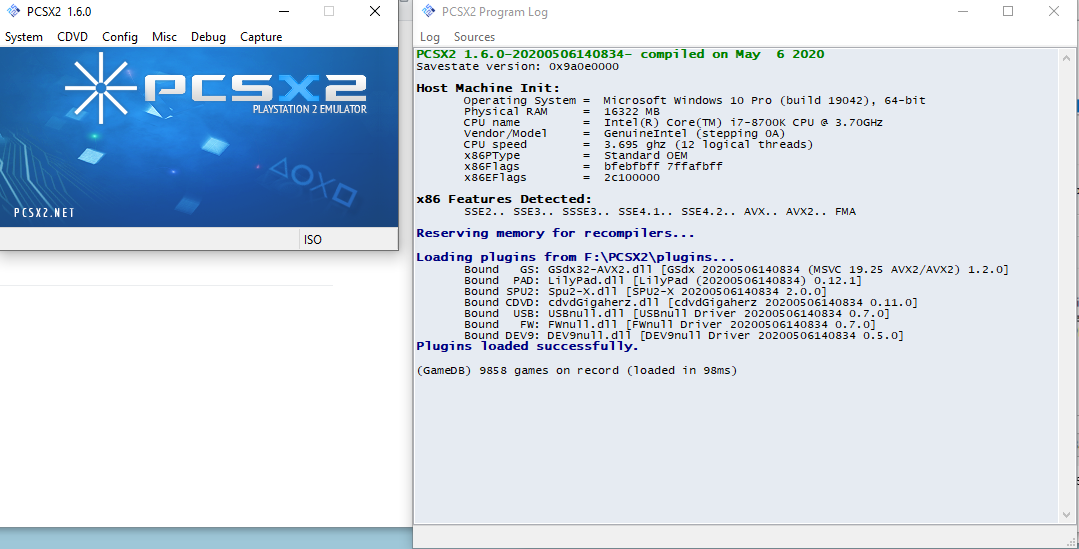Image resolution: width=1079 pixels, height=549 pixels.
Task: Click the GameDB 9858 games on record line
Action: click(577, 371)
